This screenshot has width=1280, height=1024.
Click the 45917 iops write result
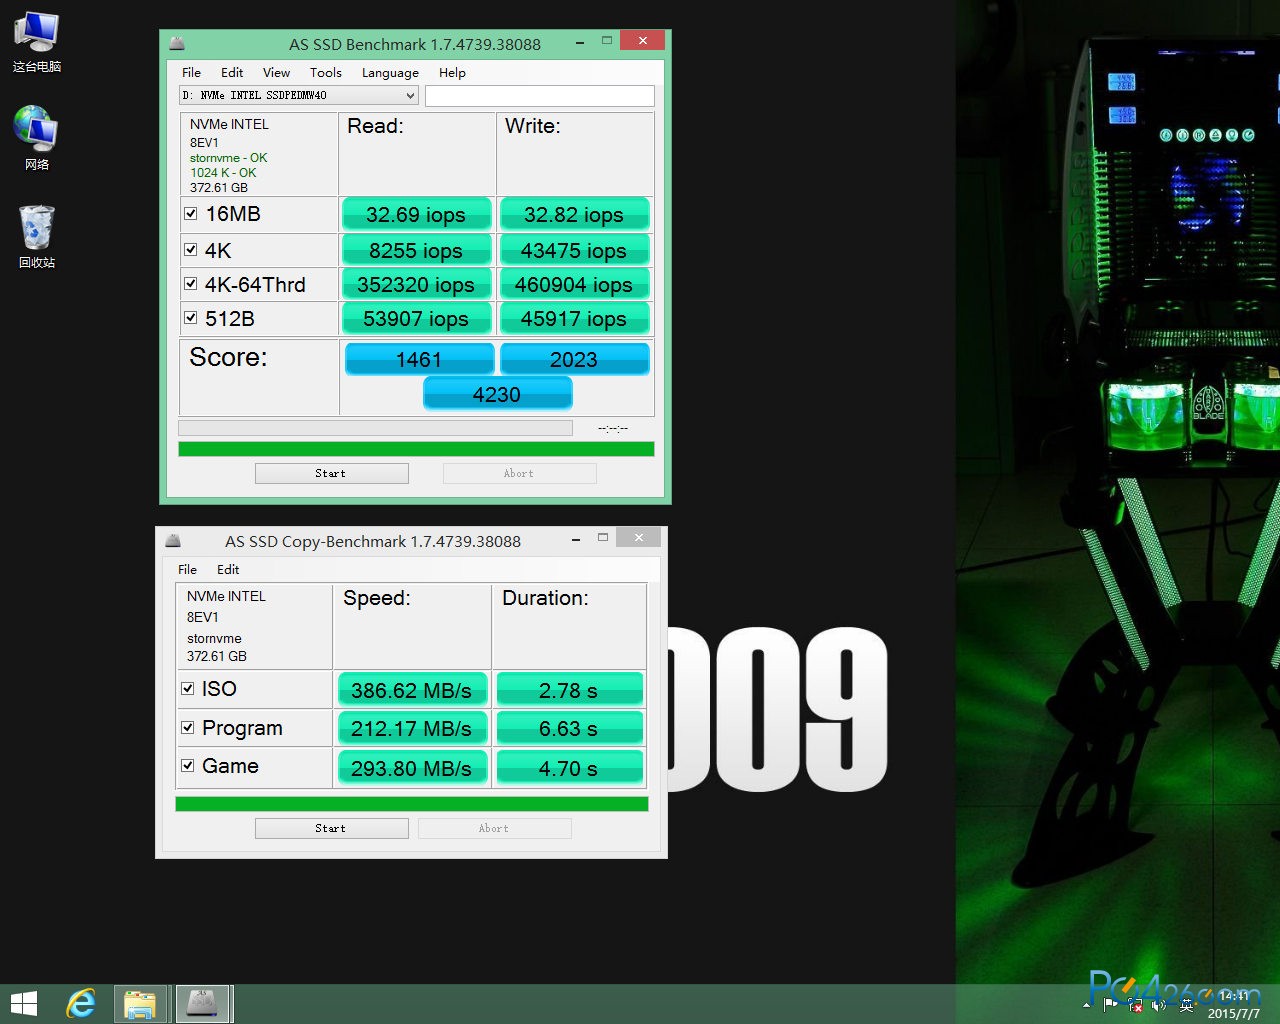pos(574,318)
